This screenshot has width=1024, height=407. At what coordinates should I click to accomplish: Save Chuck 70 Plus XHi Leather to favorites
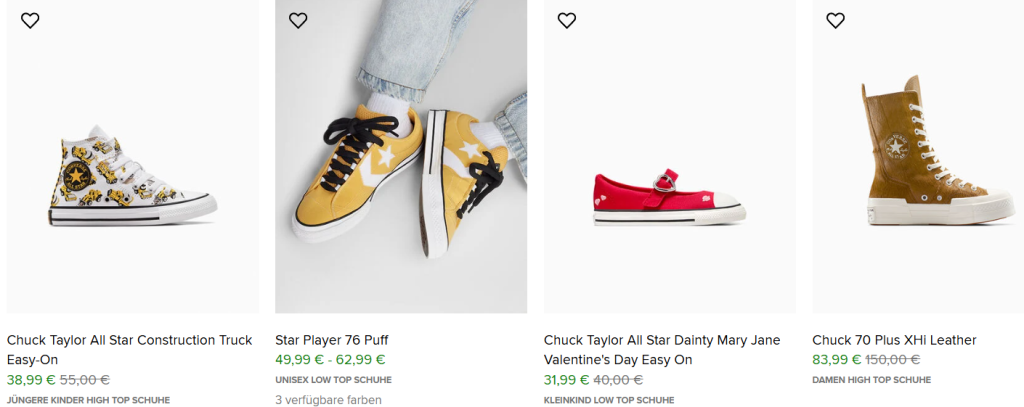pos(836,21)
